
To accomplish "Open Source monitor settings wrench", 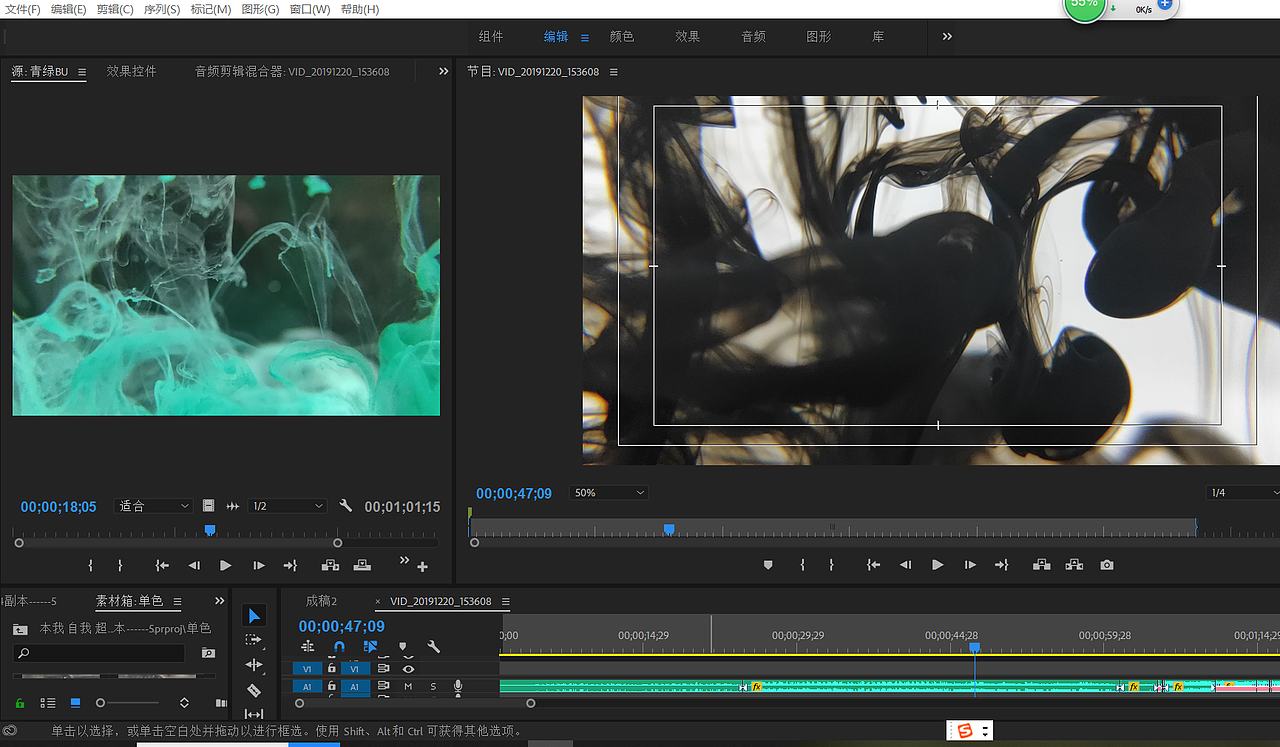I will pos(346,506).
